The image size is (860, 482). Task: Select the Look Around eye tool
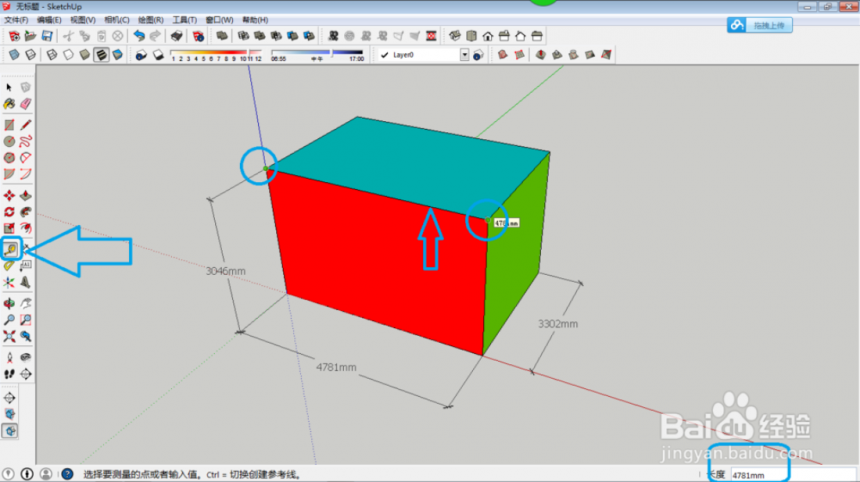(26, 358)
